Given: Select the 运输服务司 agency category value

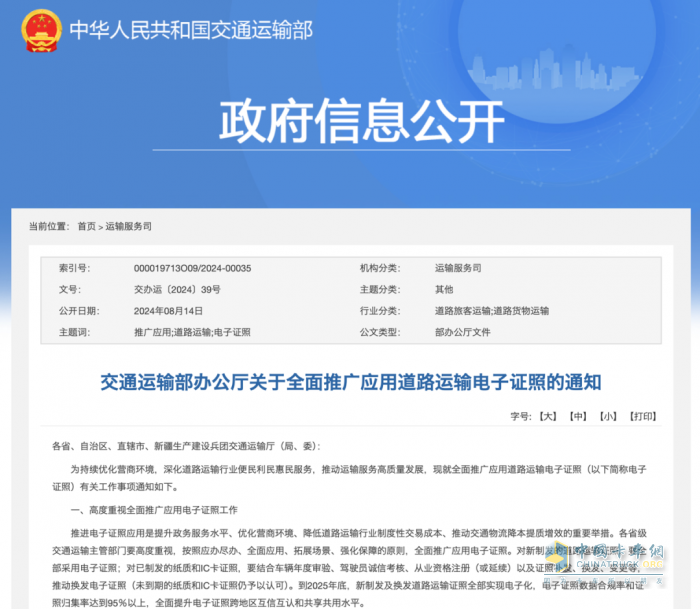Looking at the screenshot, I should click(x=458, y=268).
